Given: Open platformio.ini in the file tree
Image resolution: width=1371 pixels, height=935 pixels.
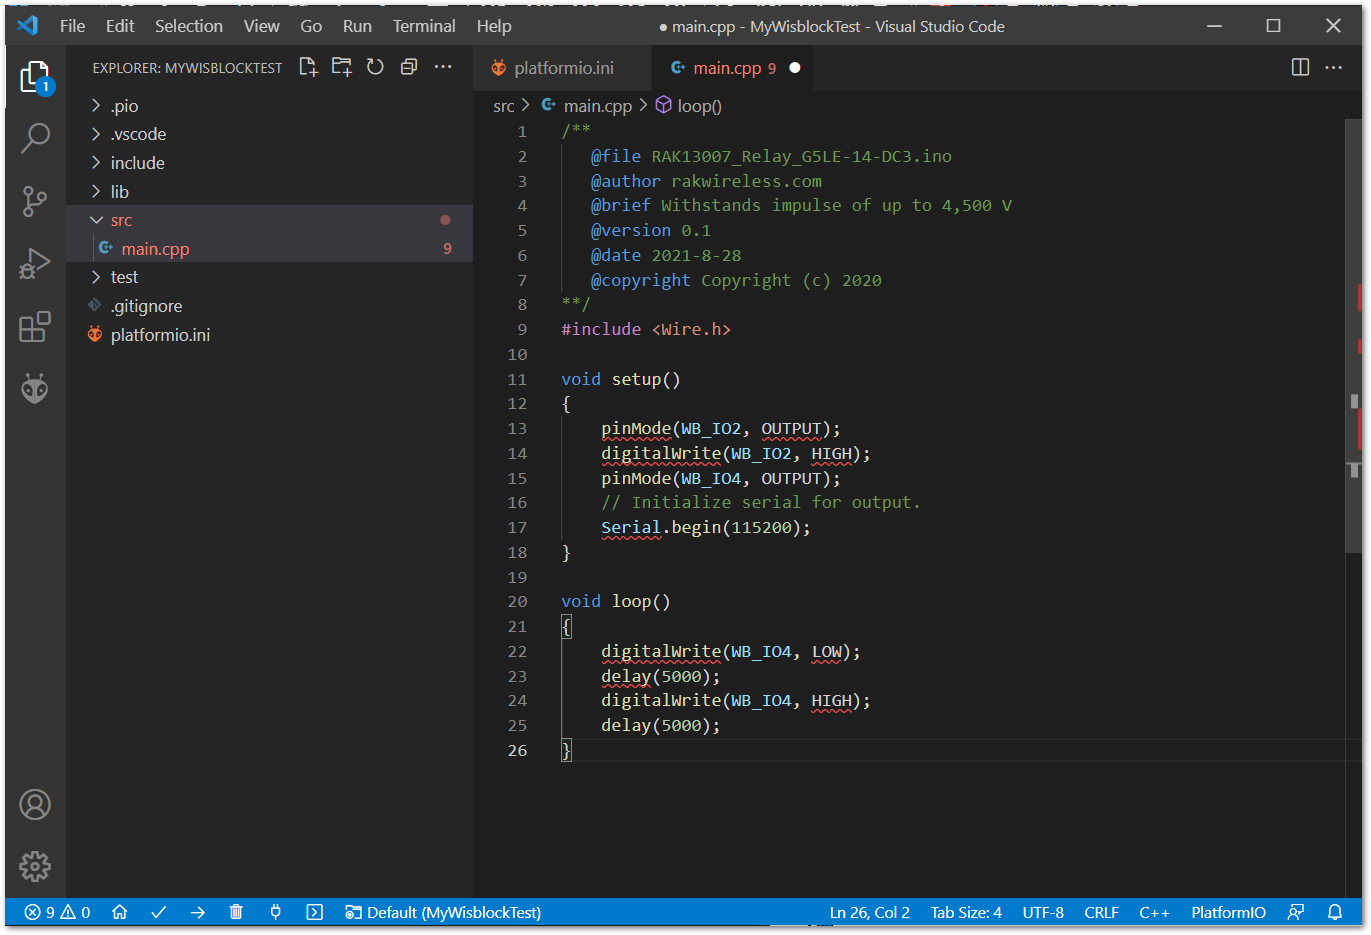Looking at the screenshot, I should (x=269, y=335).
